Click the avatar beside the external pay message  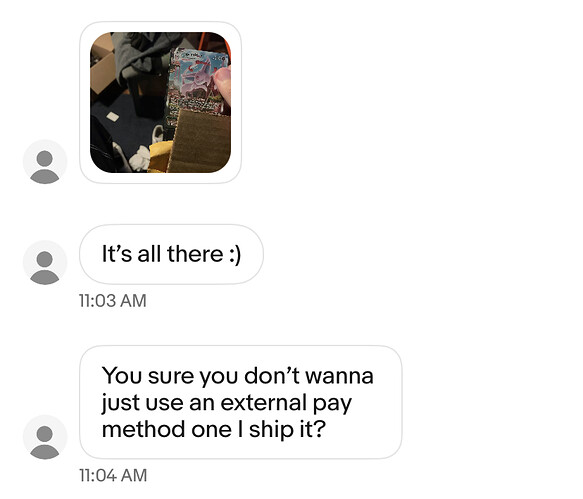[x=45, y=437]
